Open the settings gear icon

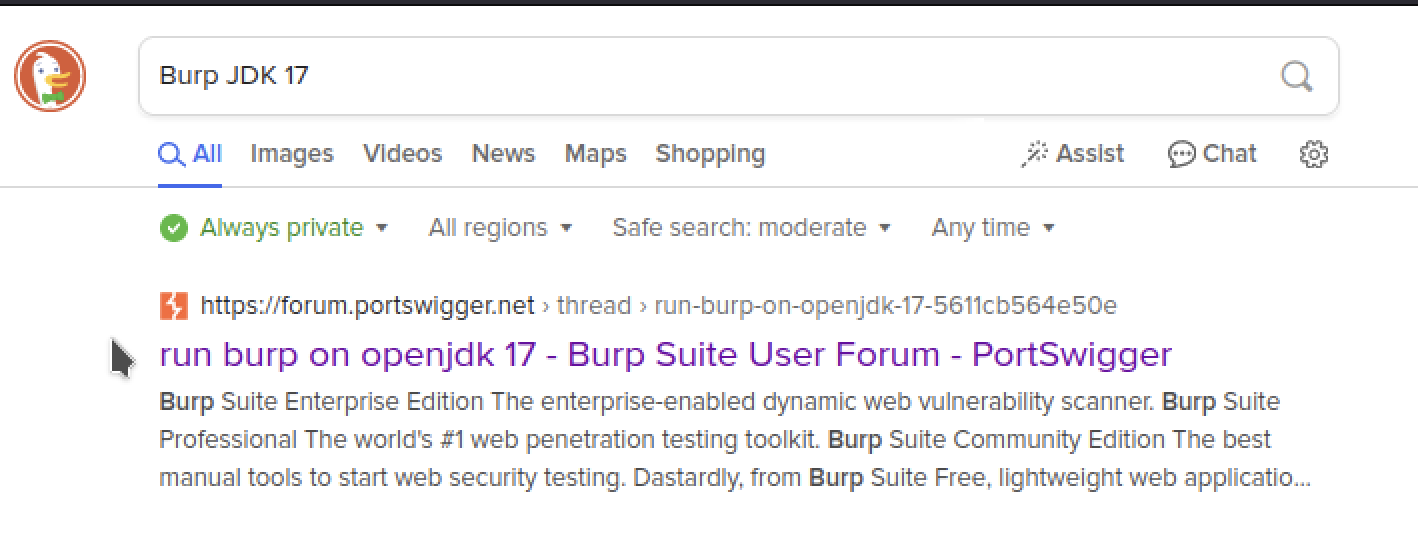(1313, 154)
